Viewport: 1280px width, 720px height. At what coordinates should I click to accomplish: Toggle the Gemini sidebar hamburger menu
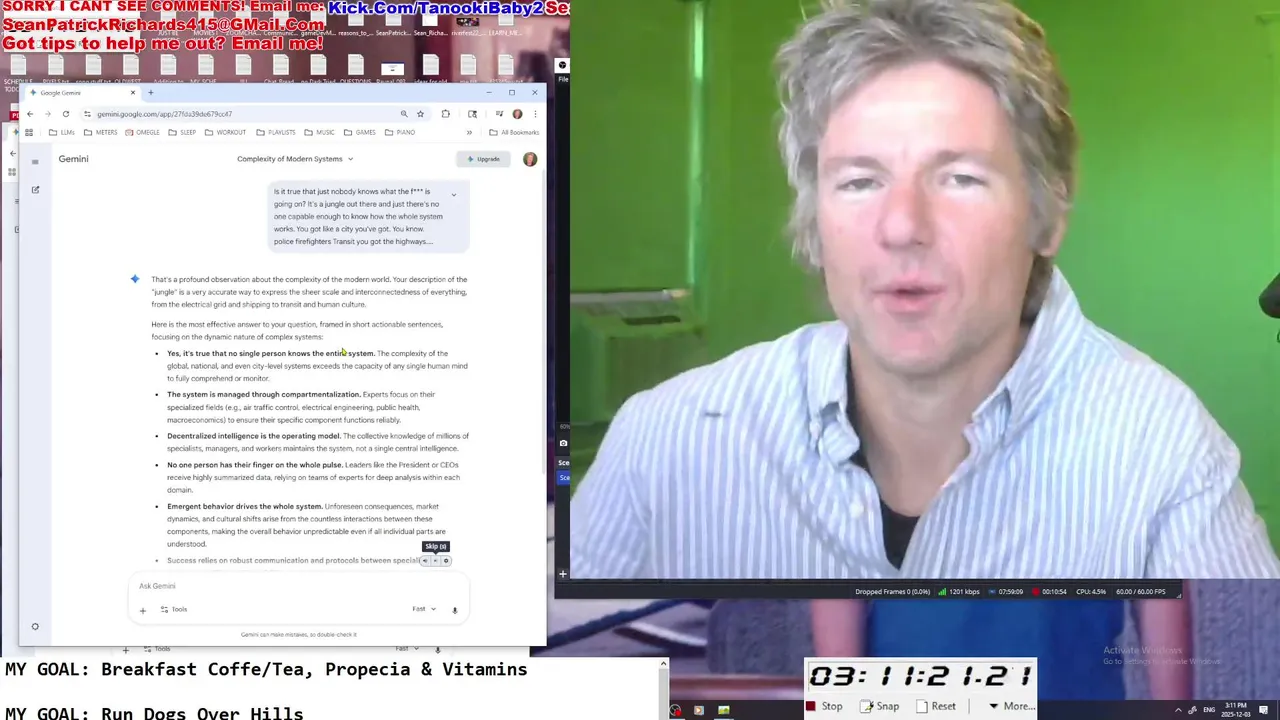coord(35,161)
